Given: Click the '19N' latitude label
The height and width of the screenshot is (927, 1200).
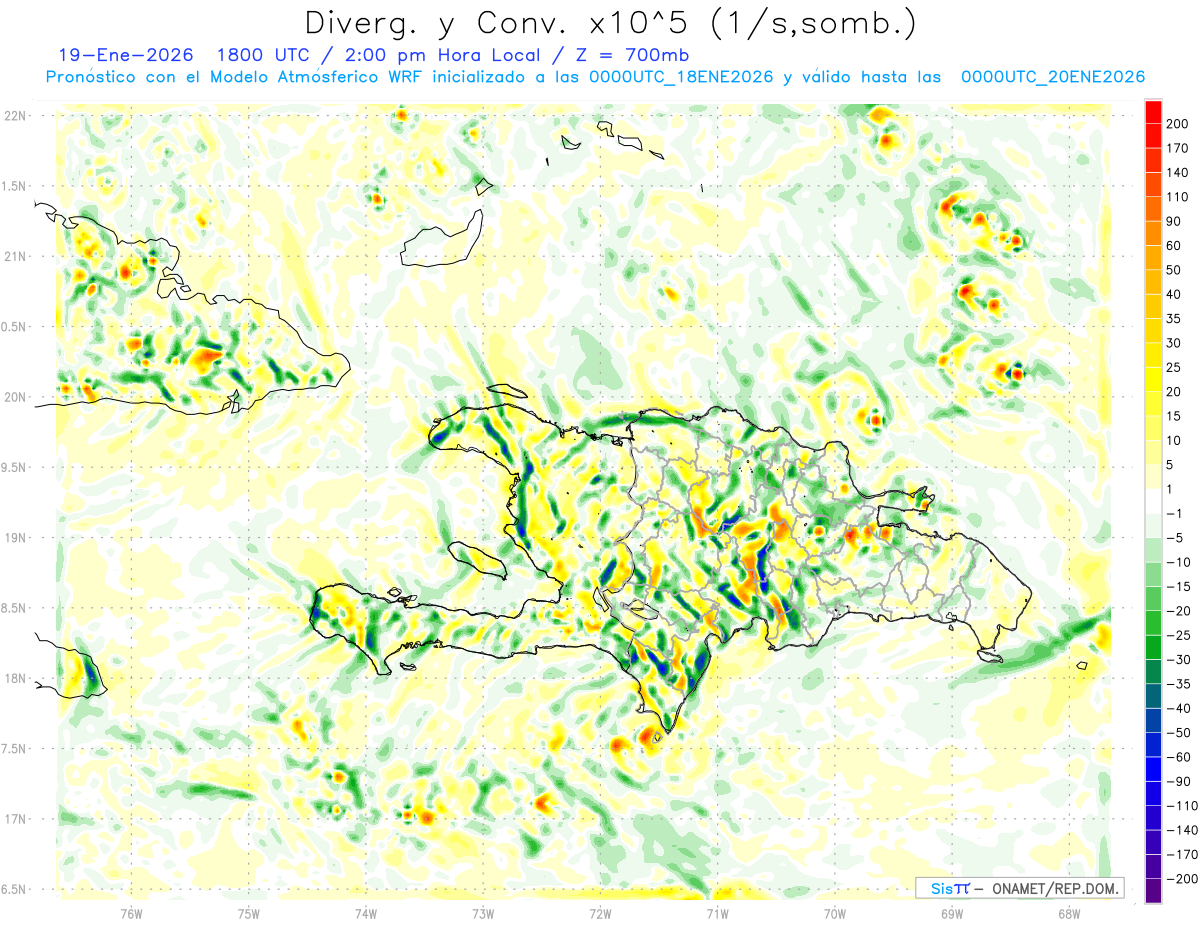Looking at the screenshot, I should point(15,538).
